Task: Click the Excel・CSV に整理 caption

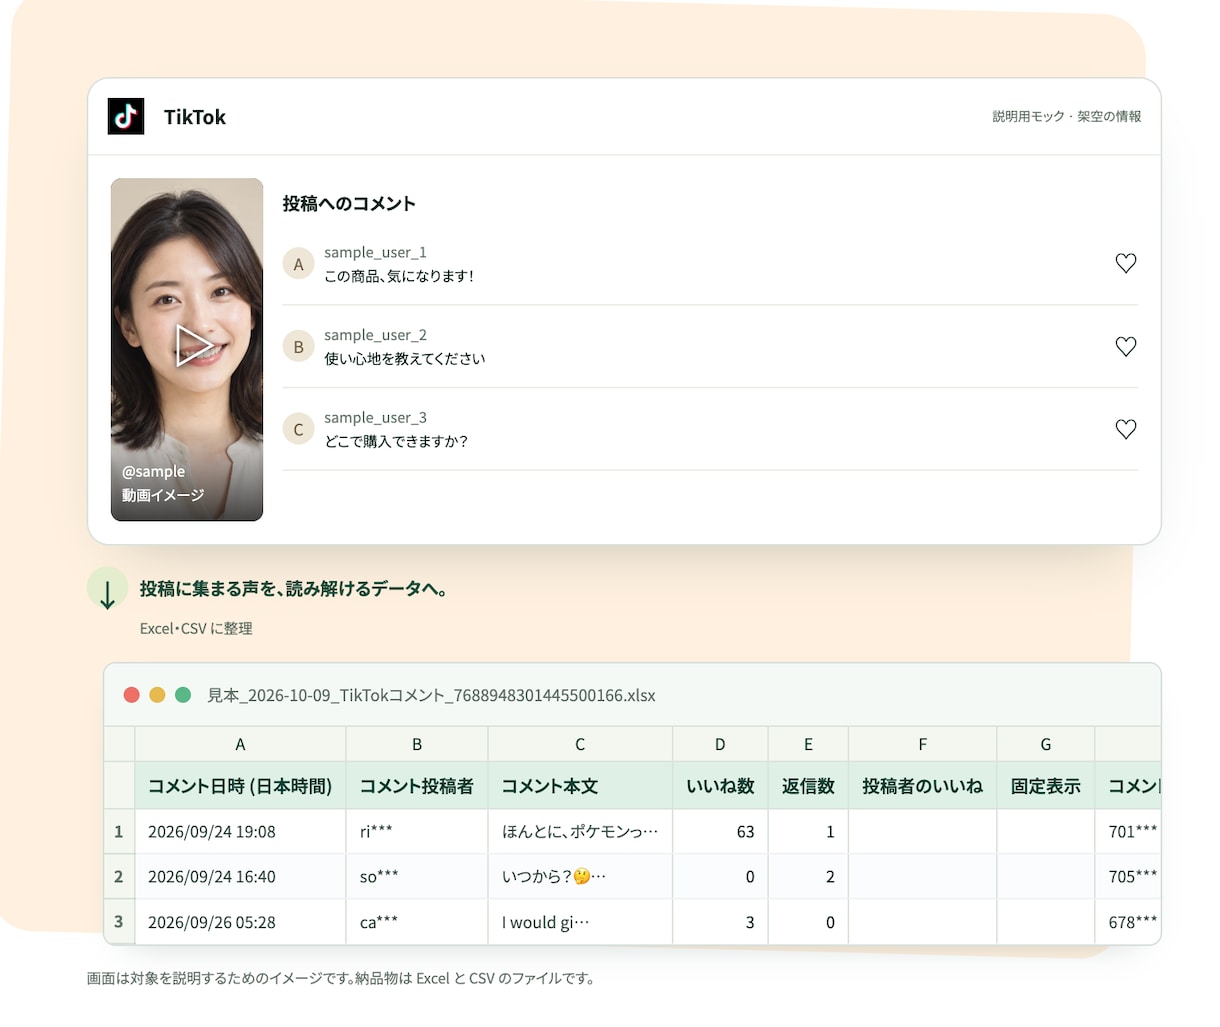Action: [196, 628]
